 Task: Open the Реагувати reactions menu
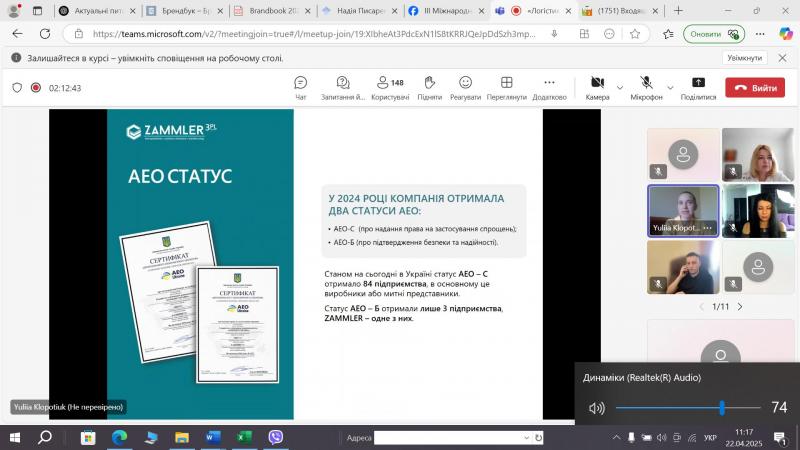(x=465, y=88)
